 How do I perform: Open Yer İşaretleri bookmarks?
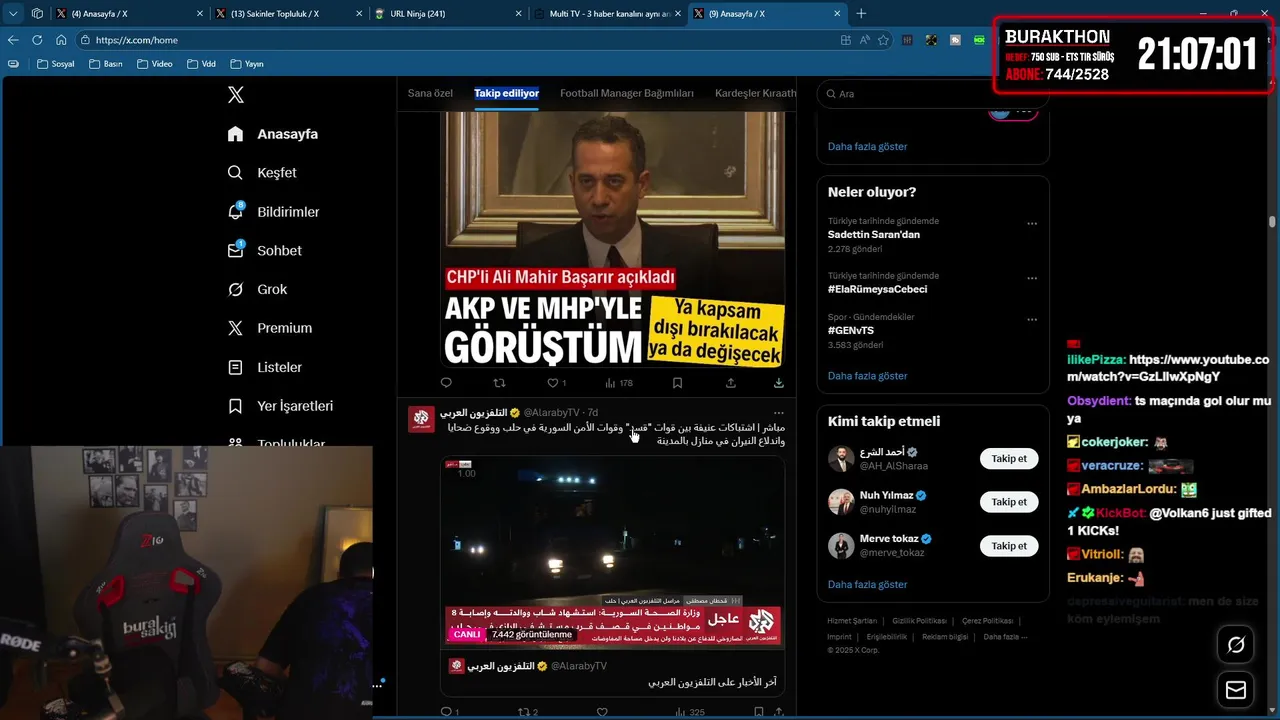click(281, 406)
